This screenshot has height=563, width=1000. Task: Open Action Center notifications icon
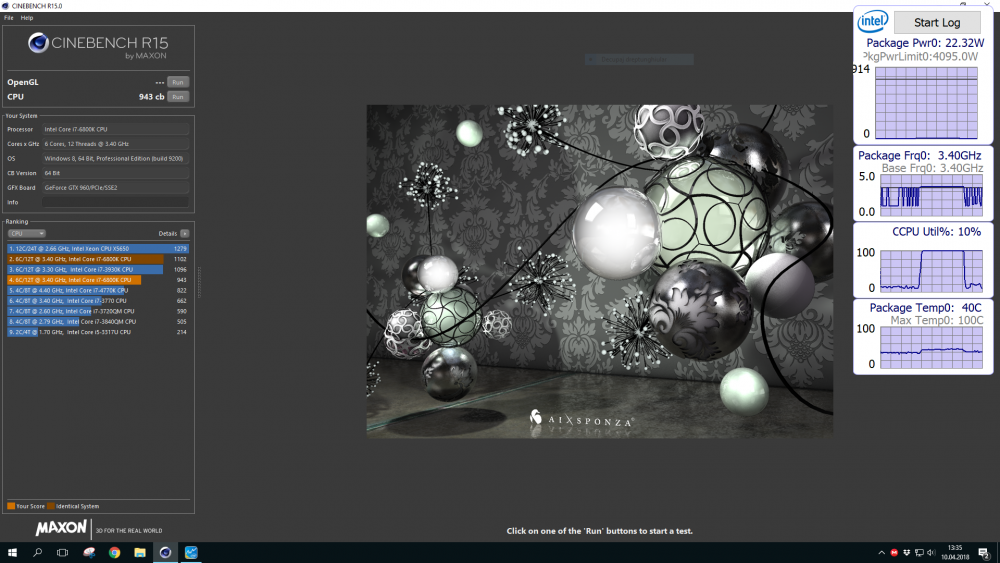984,553
